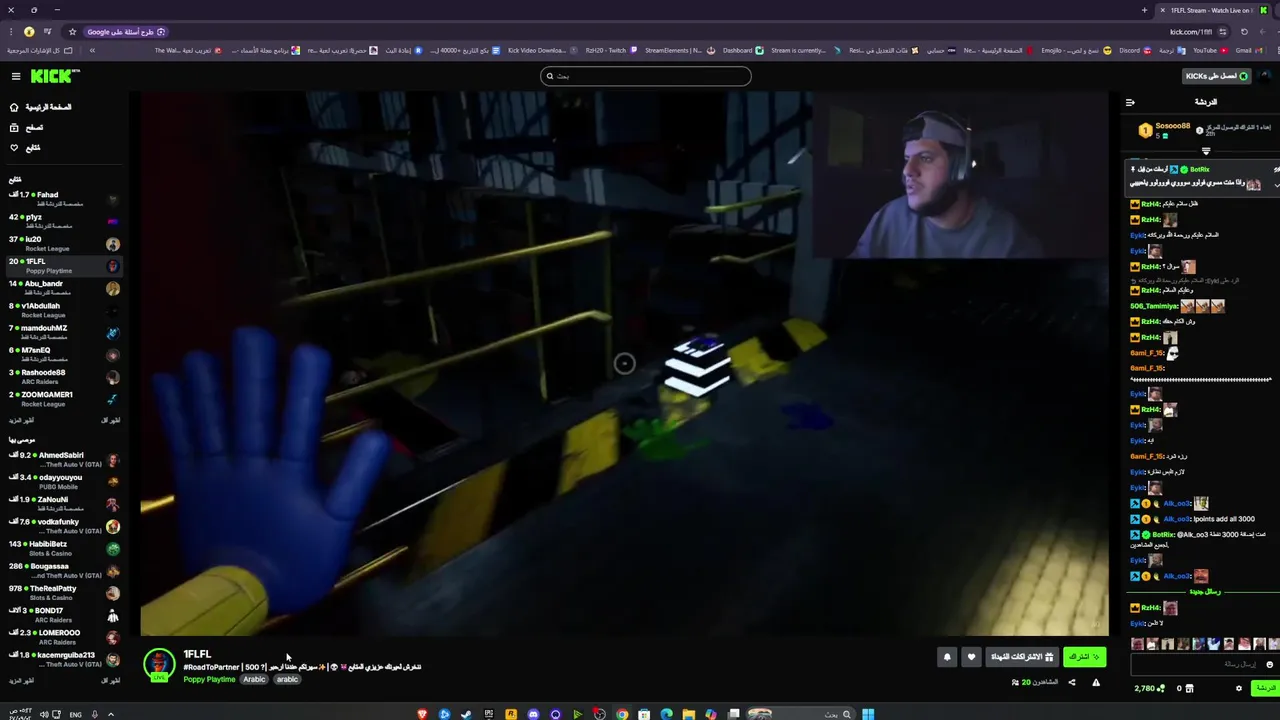Click the gift subscriptions button
The width and height of the screenshot is (1280, 720).
tap(1022, 657)
